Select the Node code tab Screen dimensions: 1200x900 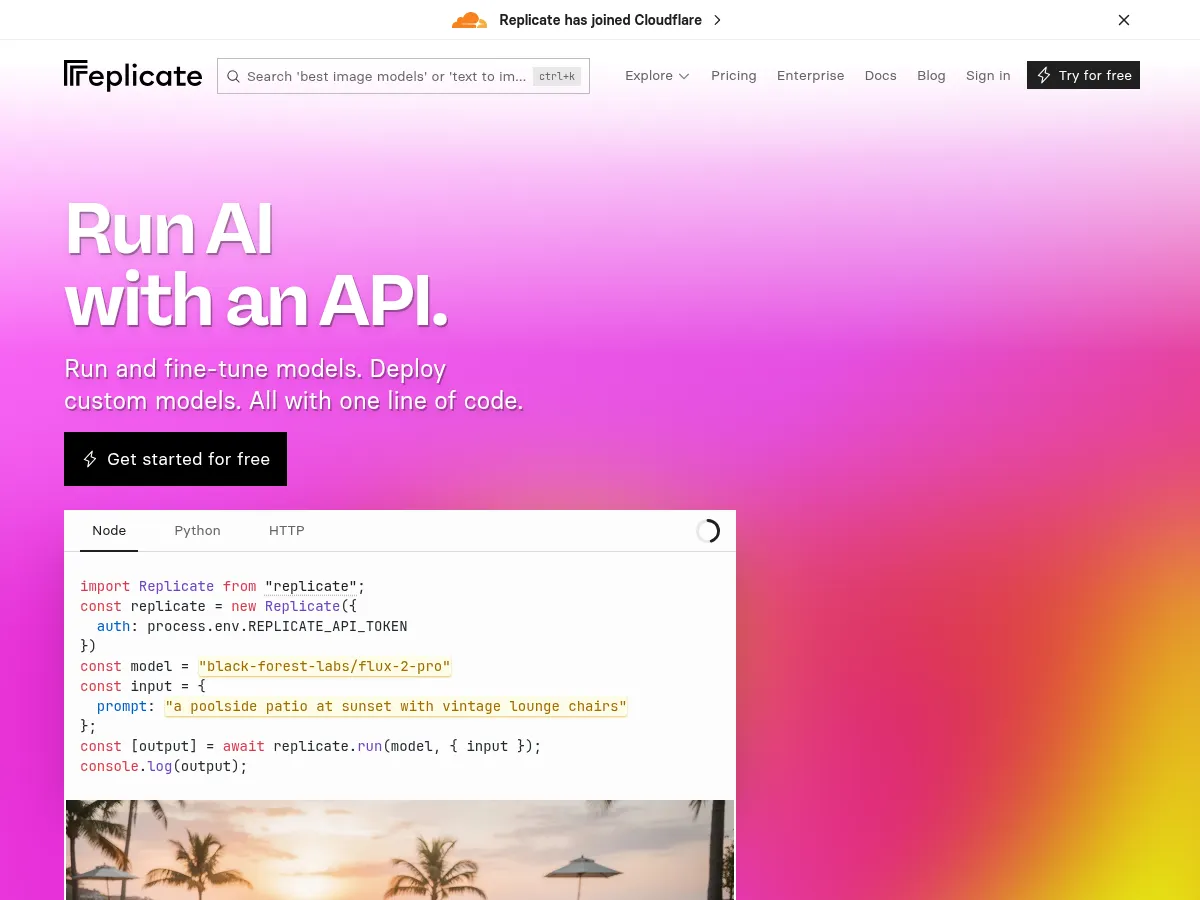click(x=109, y=531)
